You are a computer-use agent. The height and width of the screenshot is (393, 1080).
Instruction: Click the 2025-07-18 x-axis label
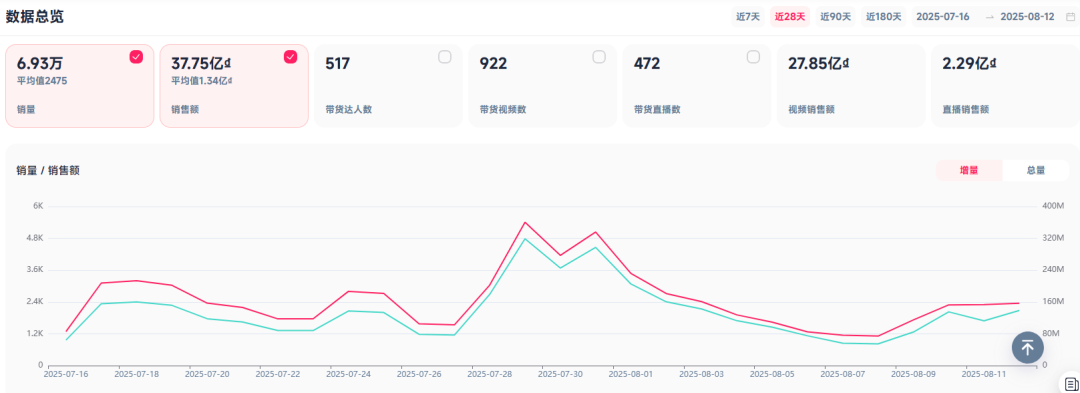137,374
